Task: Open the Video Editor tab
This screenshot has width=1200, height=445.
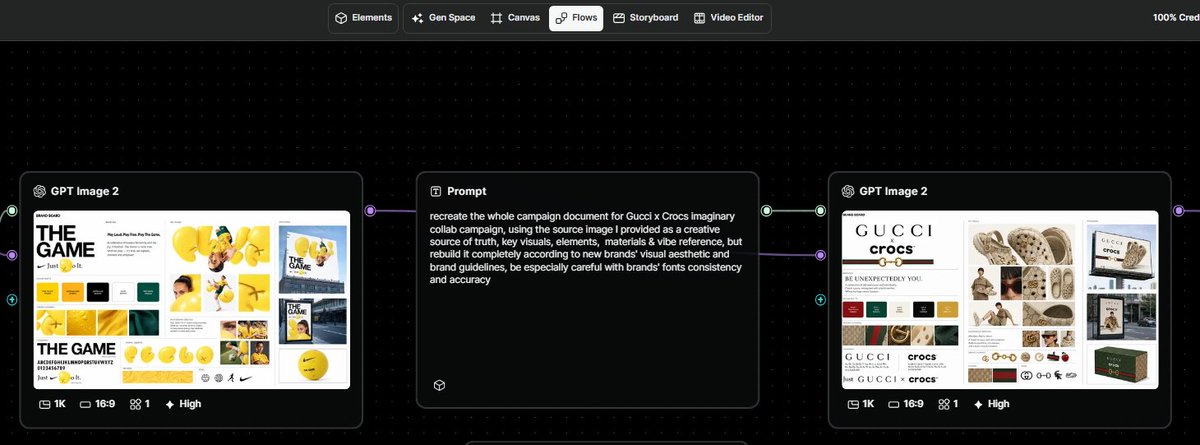Action: pyautogui.click(x=728, y=18)
